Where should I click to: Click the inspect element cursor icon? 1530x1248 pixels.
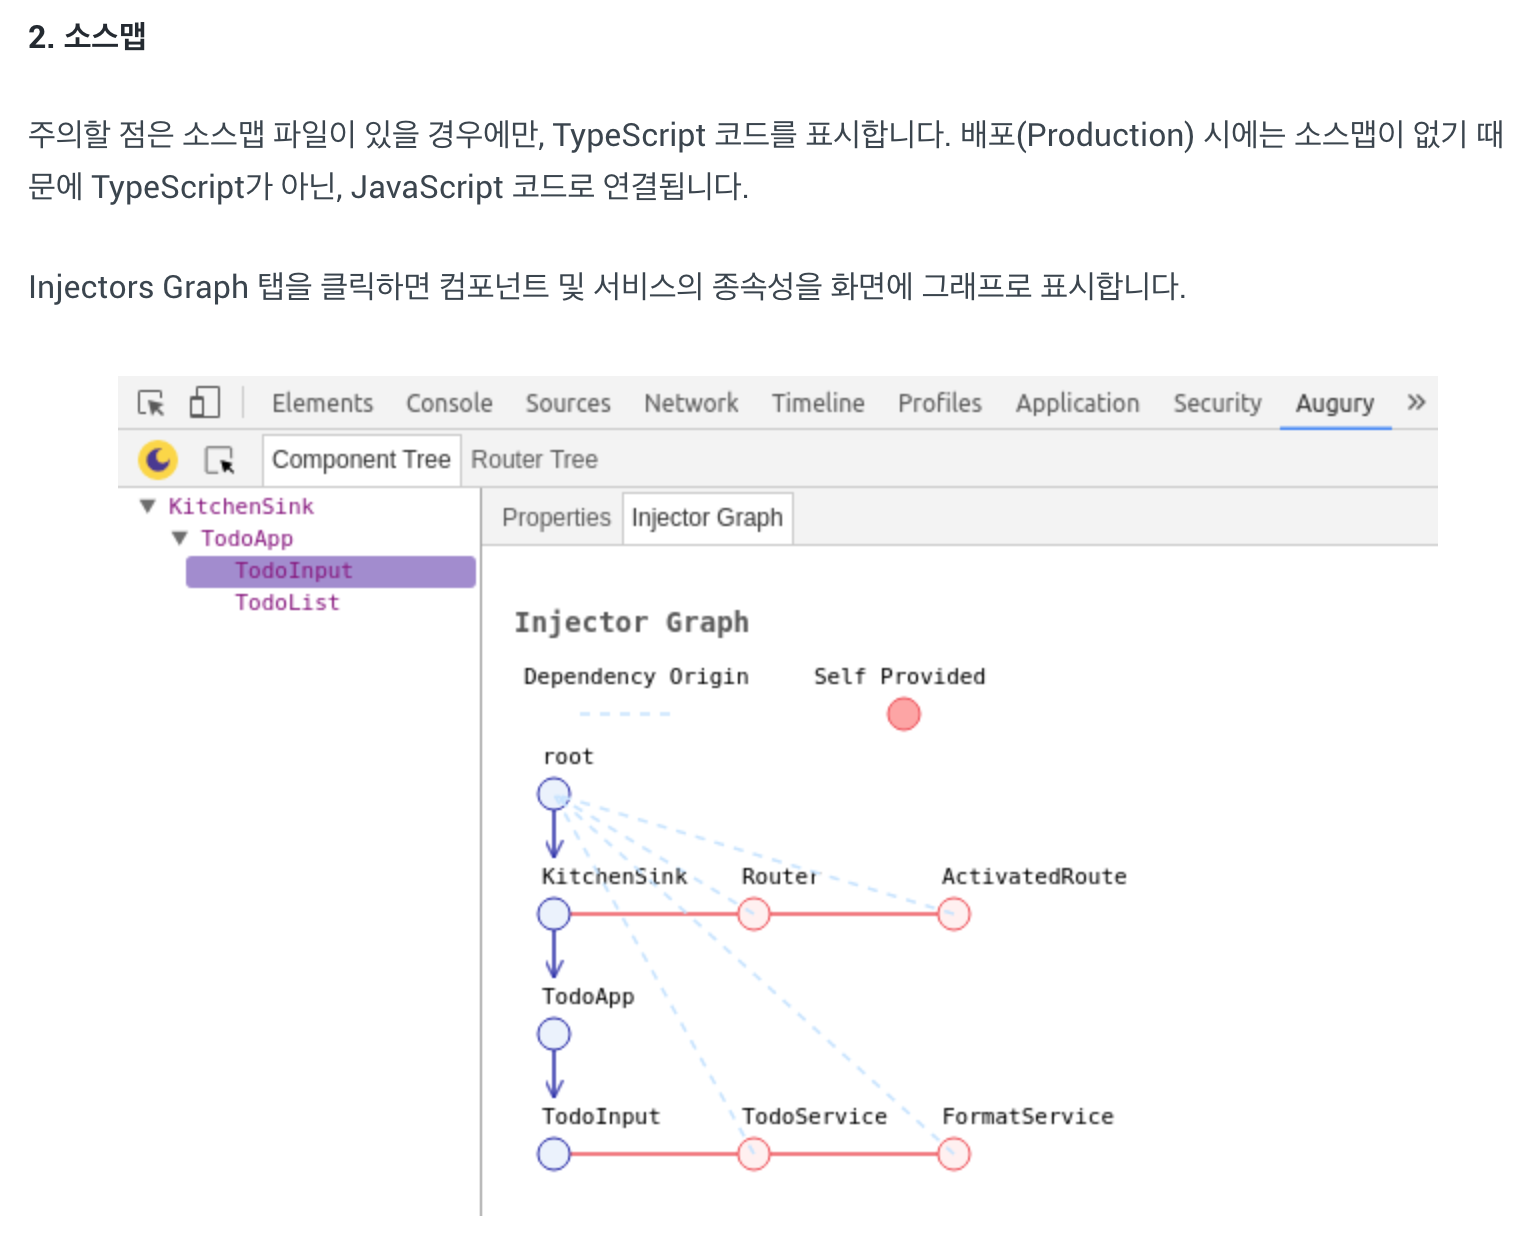[151, 403]
